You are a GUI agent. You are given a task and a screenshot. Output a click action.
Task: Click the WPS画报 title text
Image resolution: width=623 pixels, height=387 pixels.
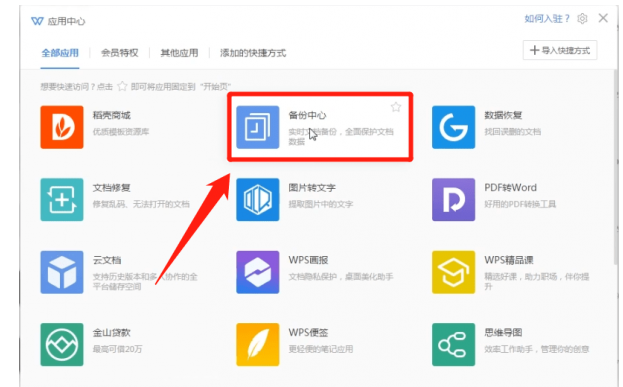pos(308,260)
